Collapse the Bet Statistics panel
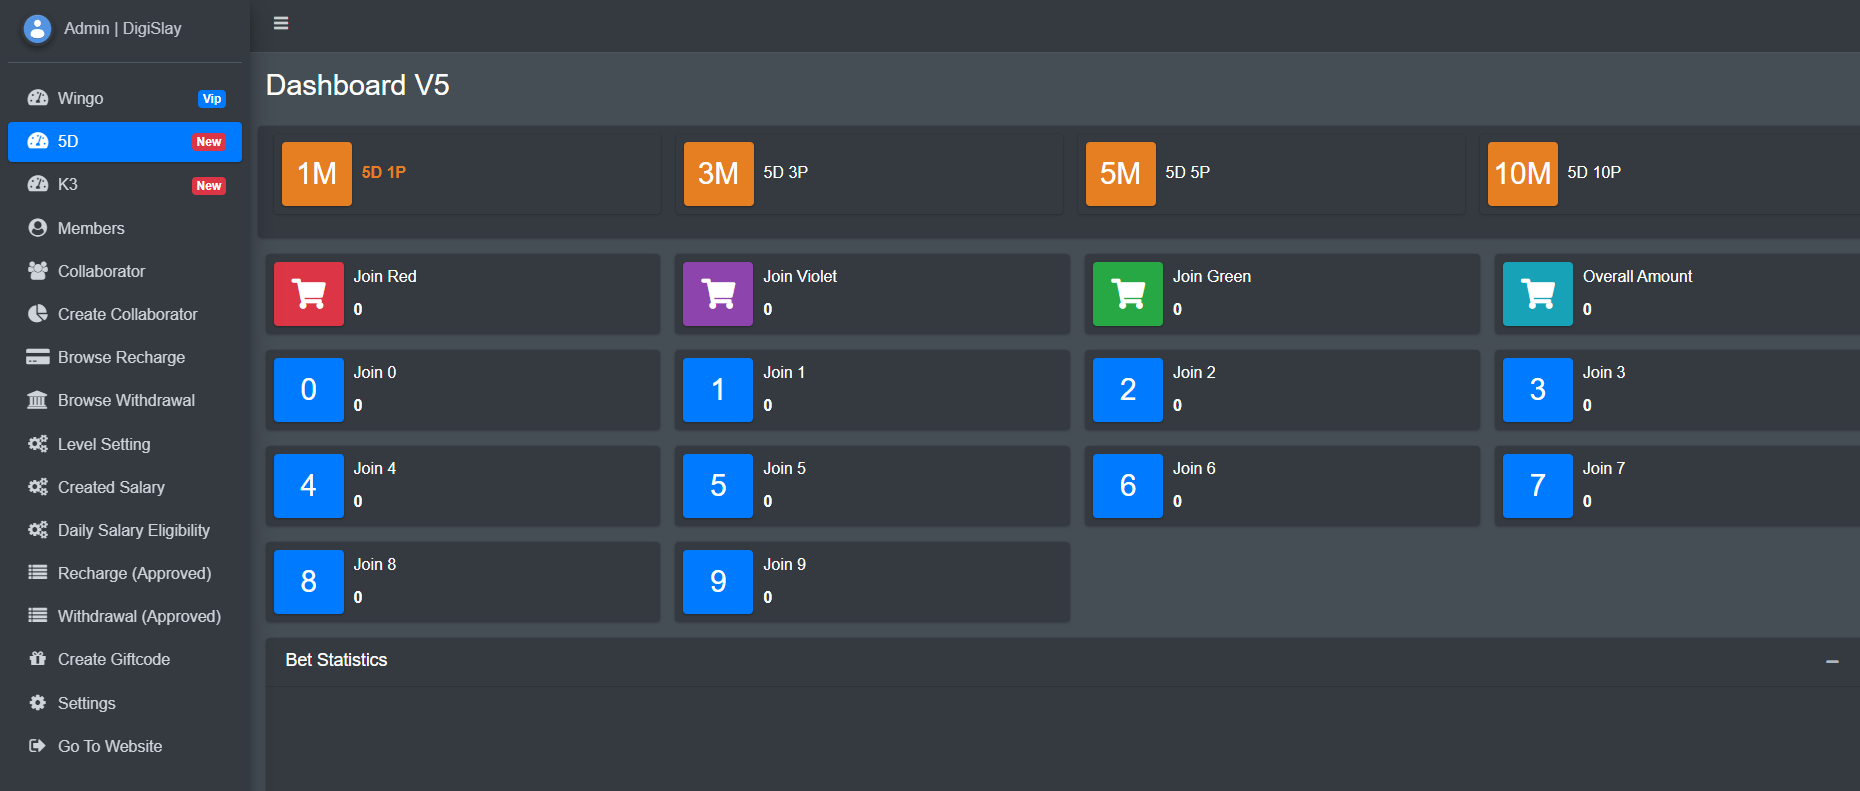 pyautogui.click(x=1832, y=661)
